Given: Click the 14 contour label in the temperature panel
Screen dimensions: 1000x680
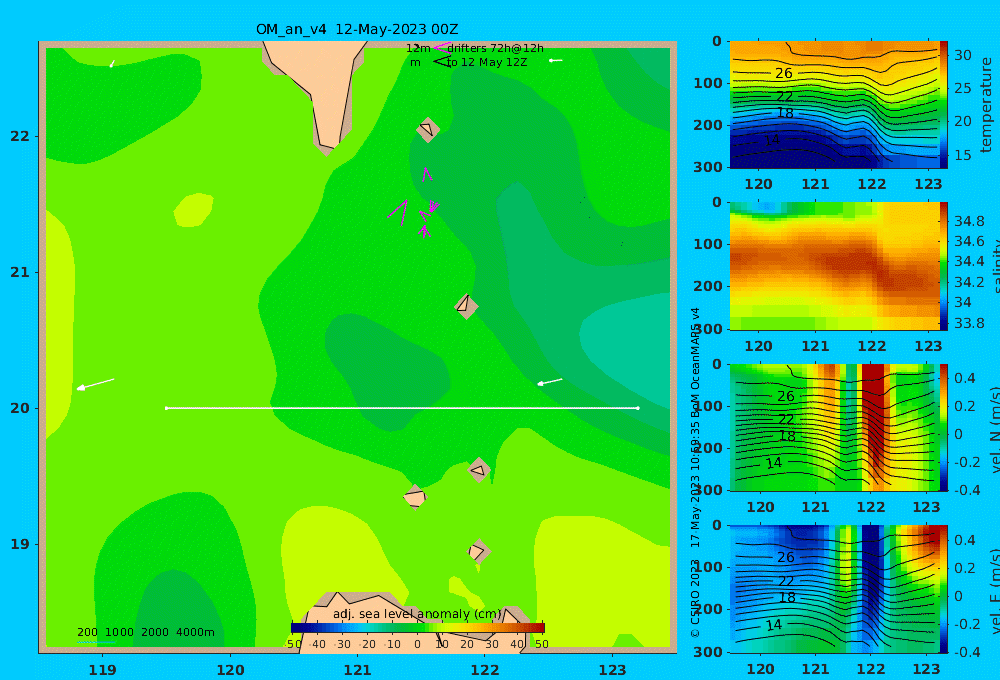Looking at the screenshot, I should 772,140.
